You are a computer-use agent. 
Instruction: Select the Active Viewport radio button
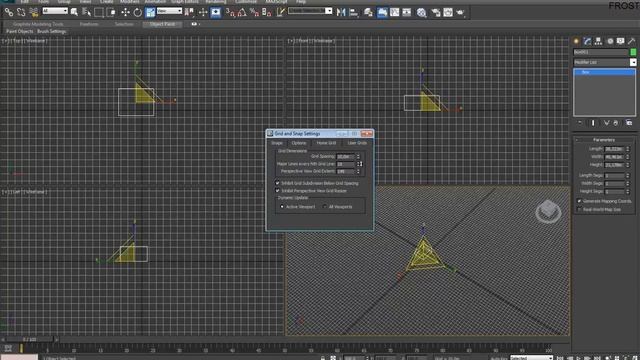pos(282,207)
